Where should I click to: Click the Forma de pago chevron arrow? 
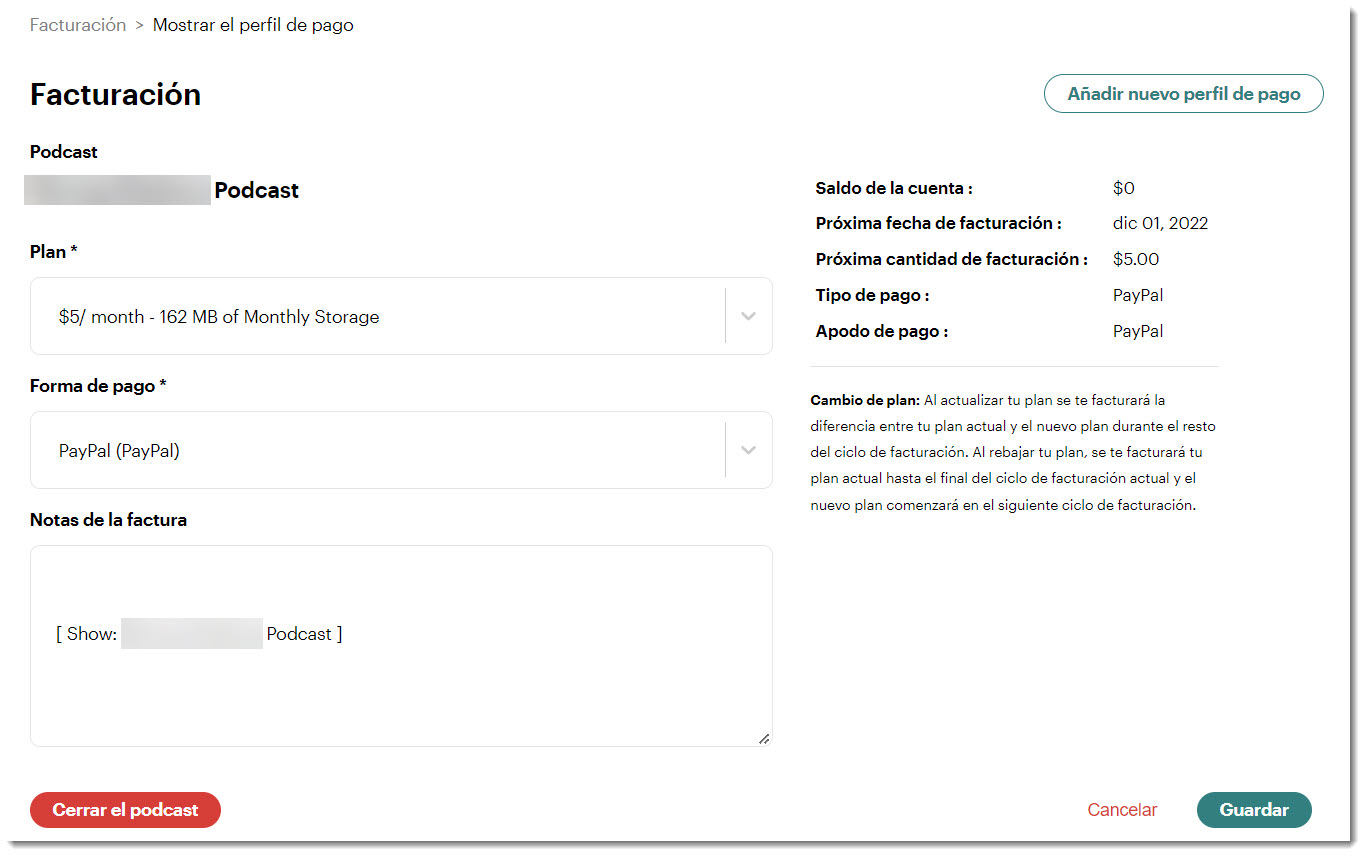748,450
